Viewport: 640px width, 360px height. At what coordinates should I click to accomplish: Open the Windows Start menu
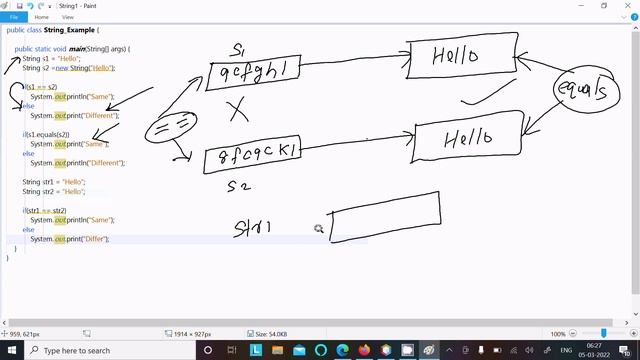(x=11, y=350)
